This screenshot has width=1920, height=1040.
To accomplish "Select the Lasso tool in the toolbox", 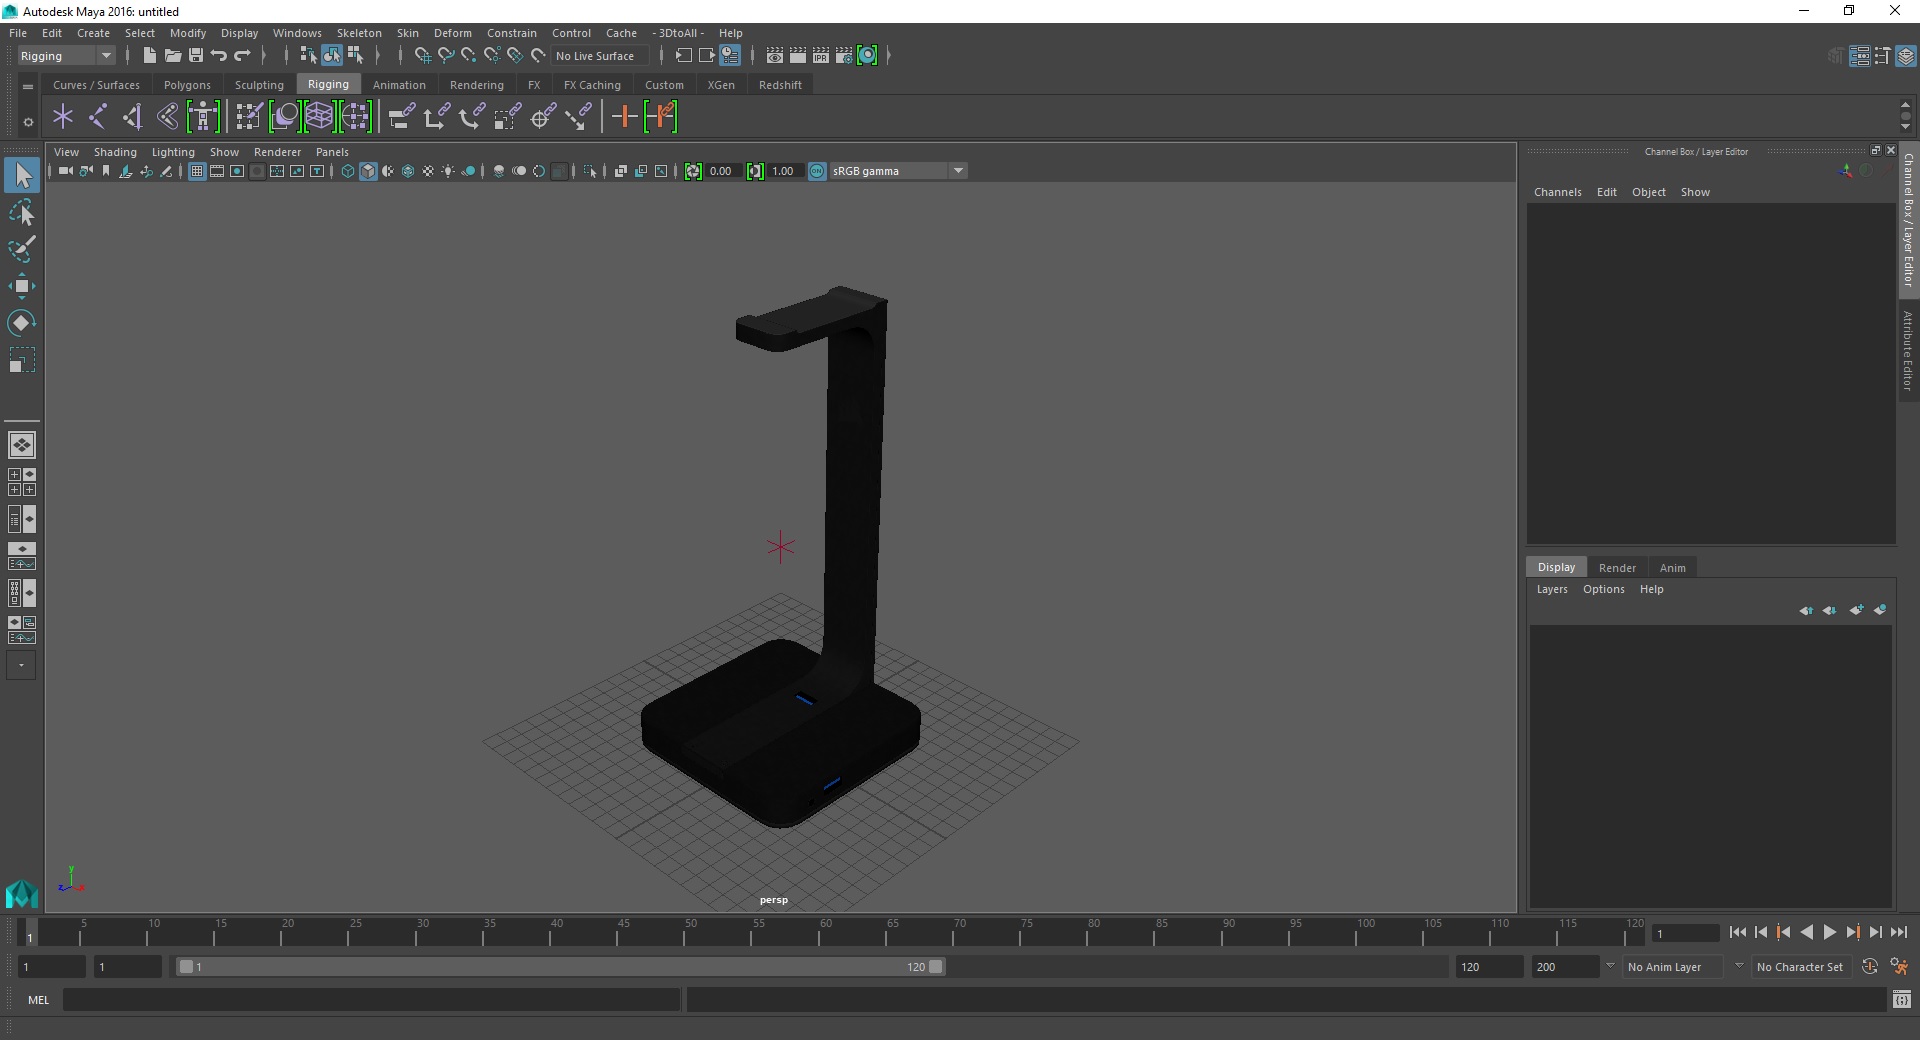I will pyautogui.click(x=22, y=212).
